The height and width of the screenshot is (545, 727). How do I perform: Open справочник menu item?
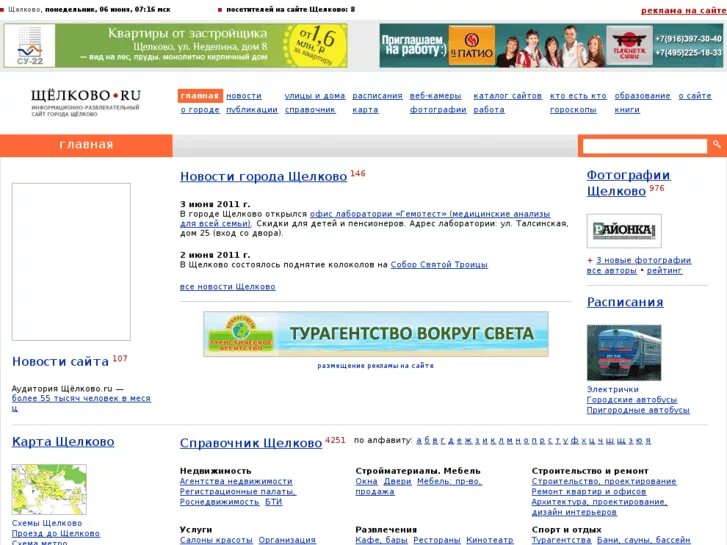click(x=310, y=109)
